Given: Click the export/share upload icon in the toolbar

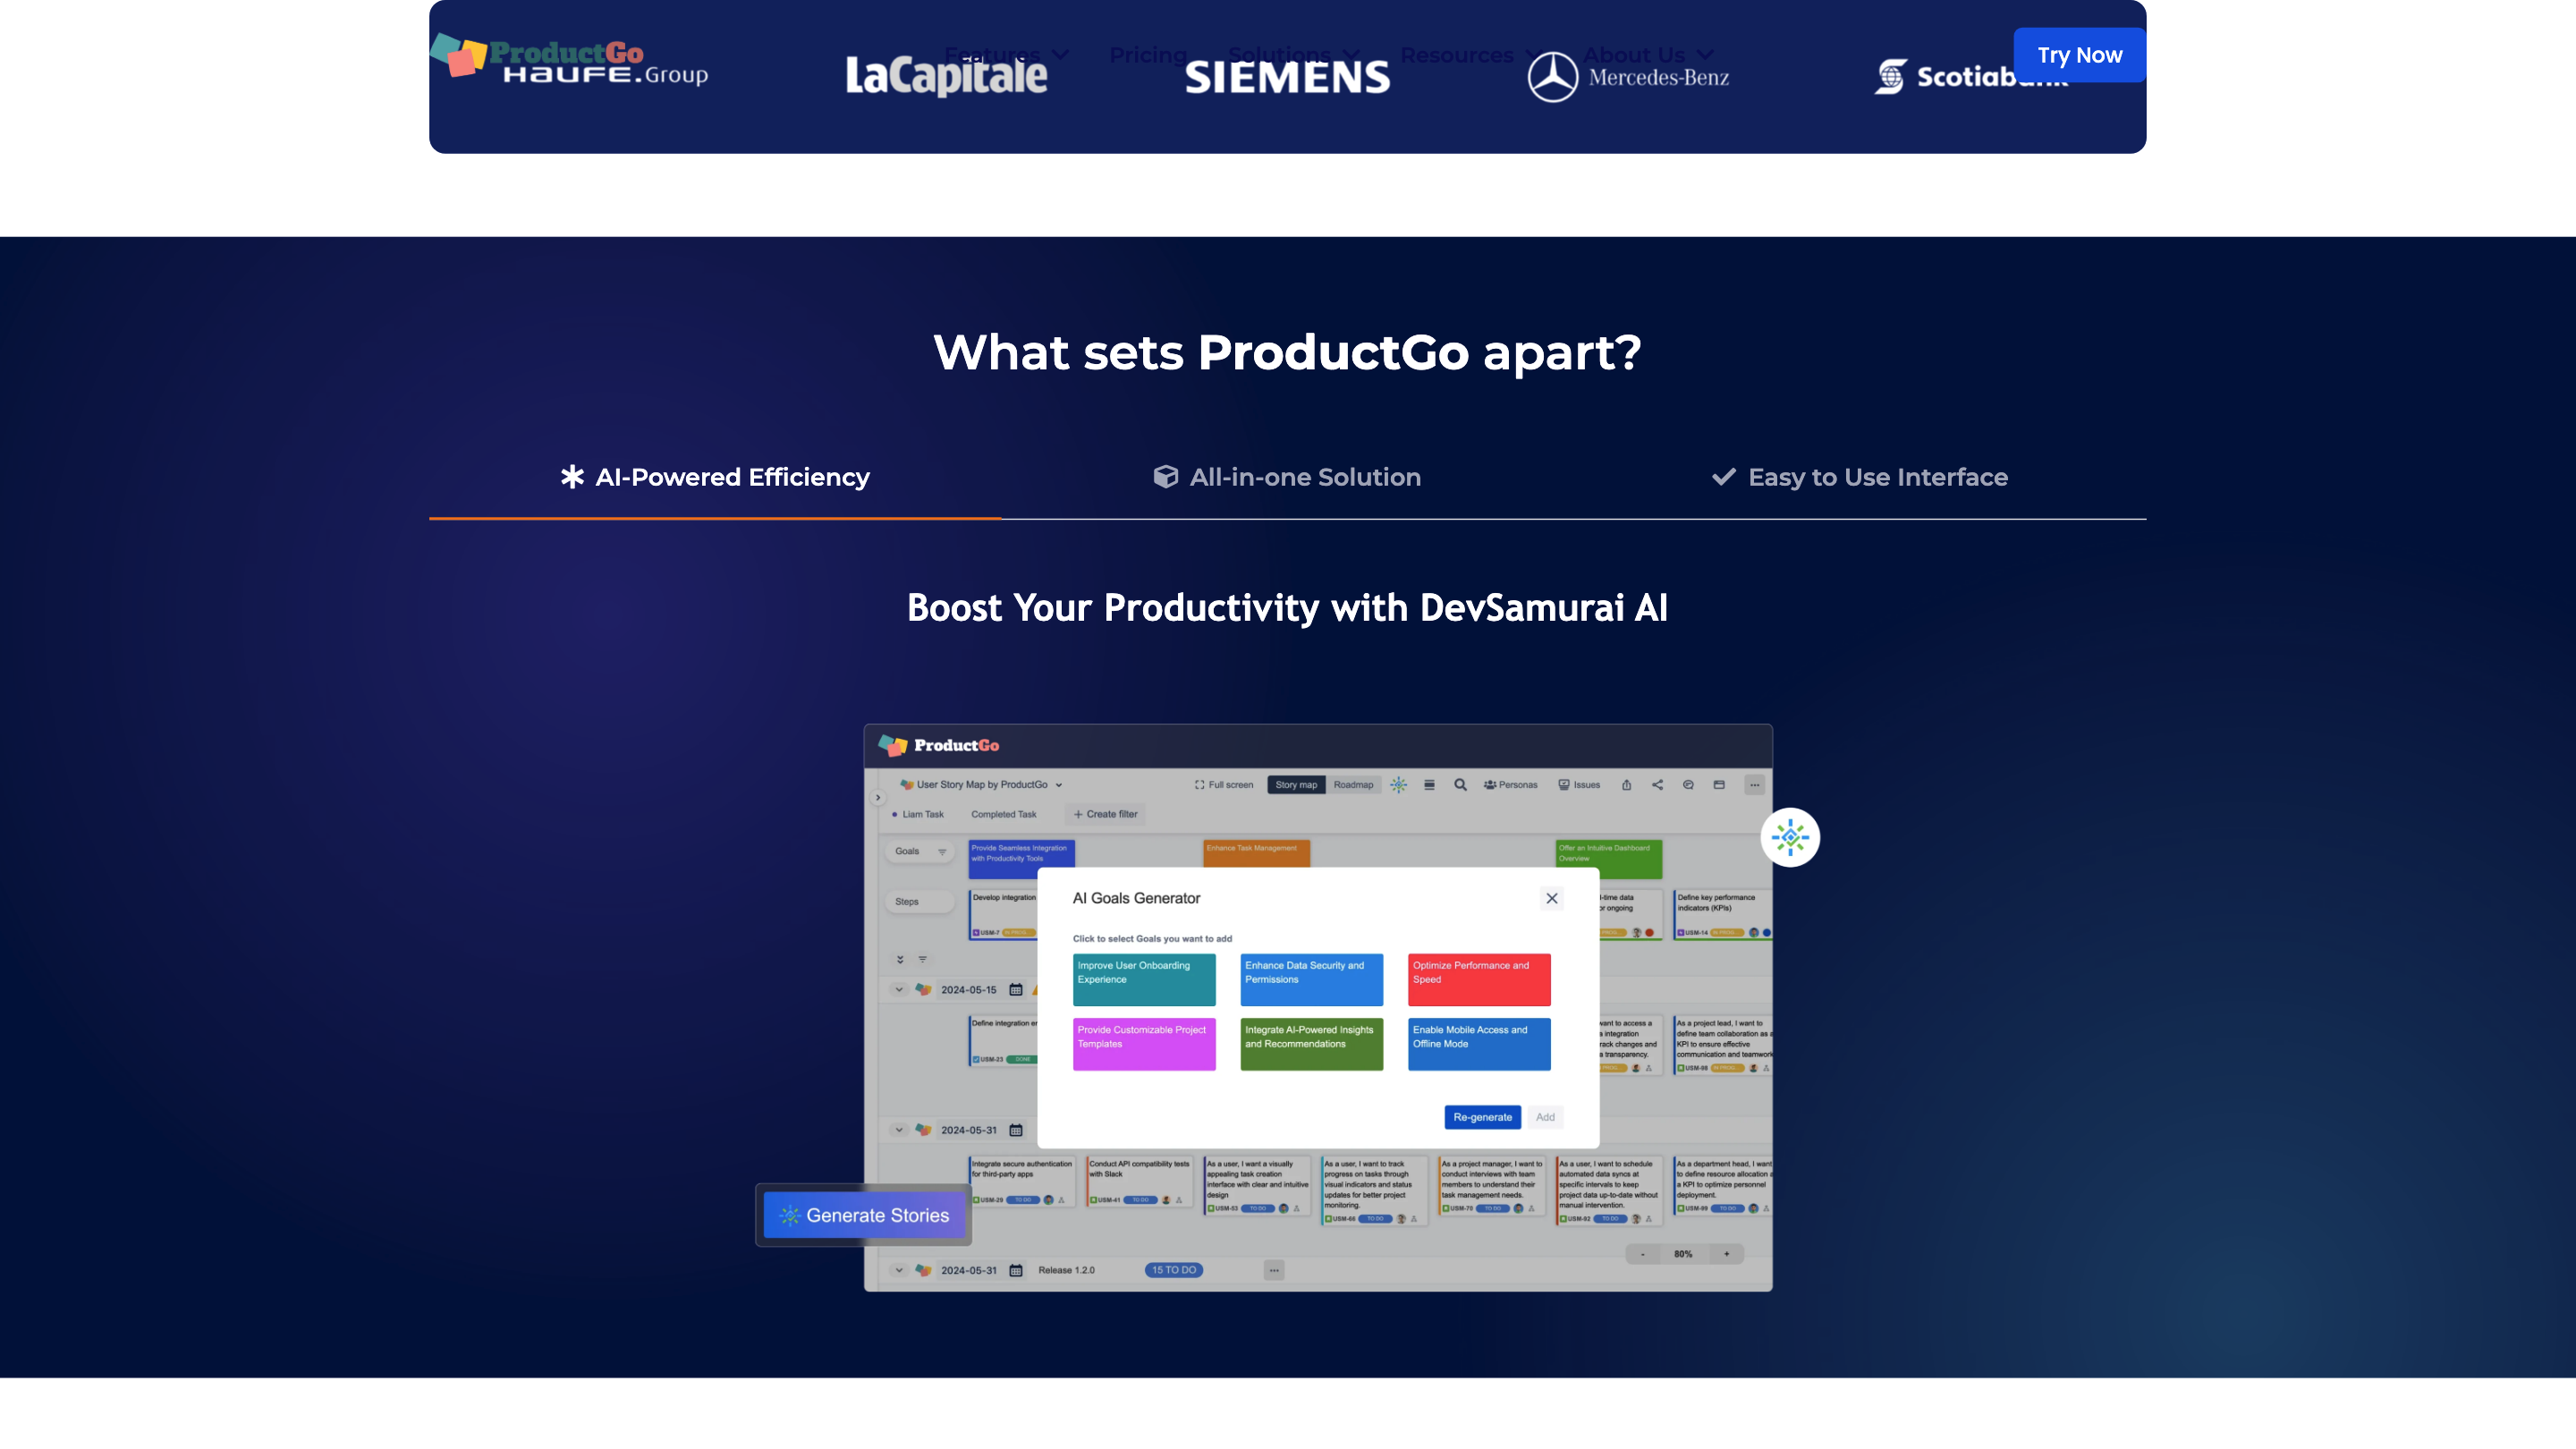Looking at the screenshot, I should [x=1627, y=786].
